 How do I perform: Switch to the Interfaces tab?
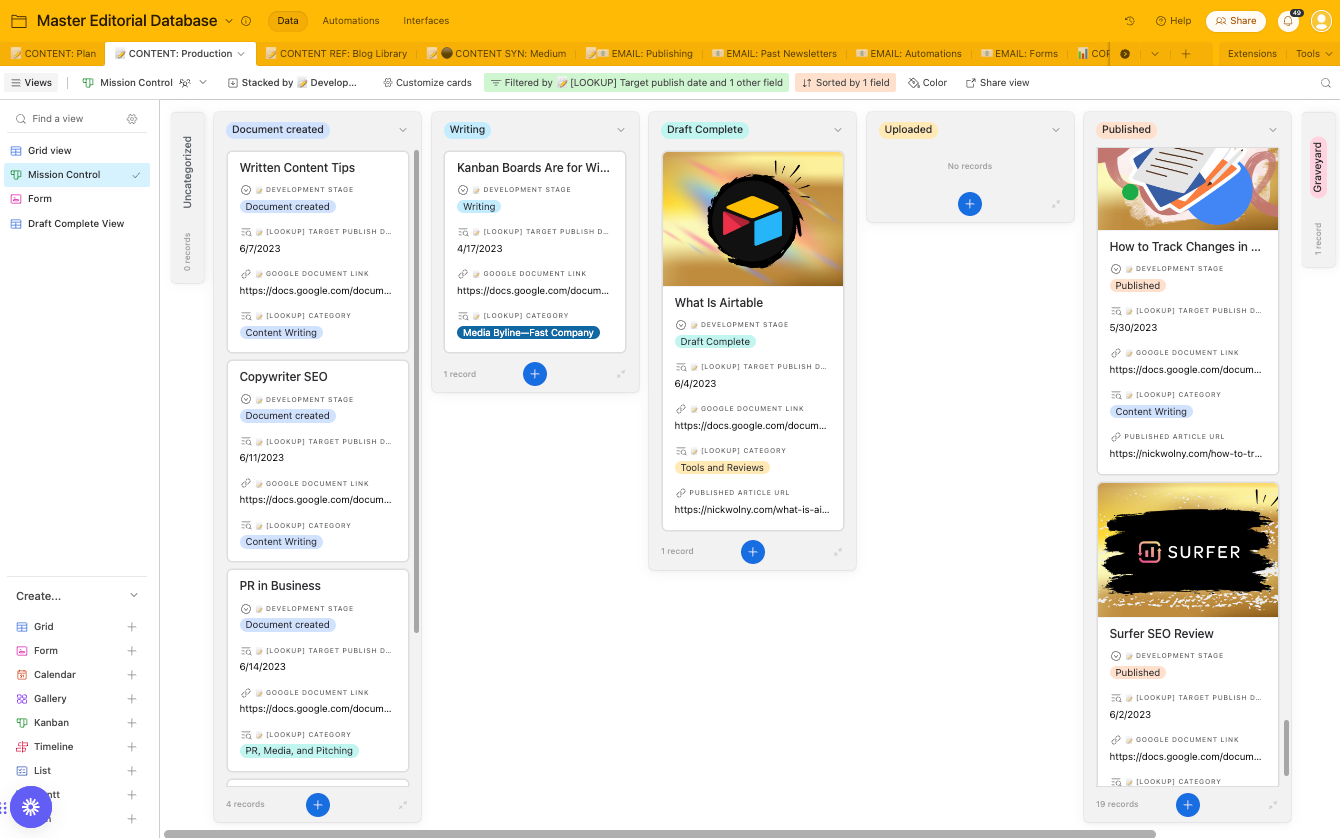pyautogui.click(x=426, y=21)
